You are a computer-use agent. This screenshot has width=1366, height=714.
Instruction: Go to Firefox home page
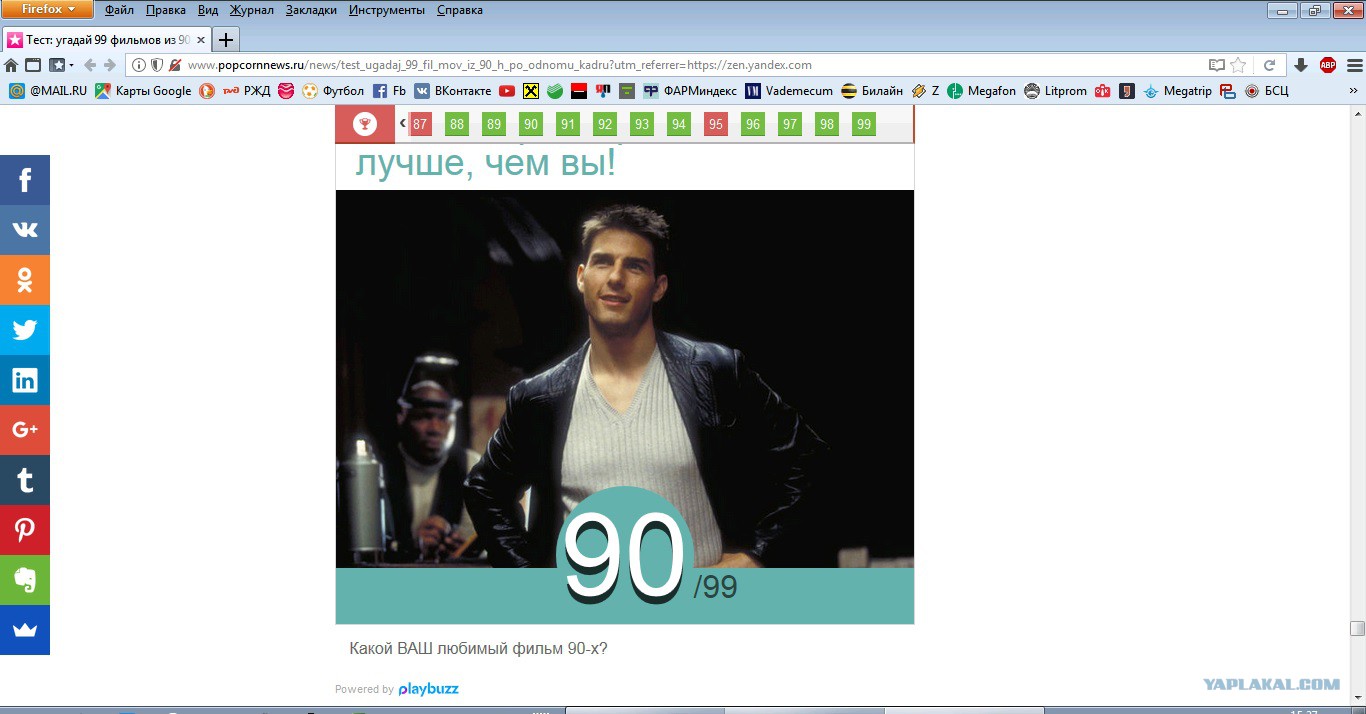click(11, 65)
